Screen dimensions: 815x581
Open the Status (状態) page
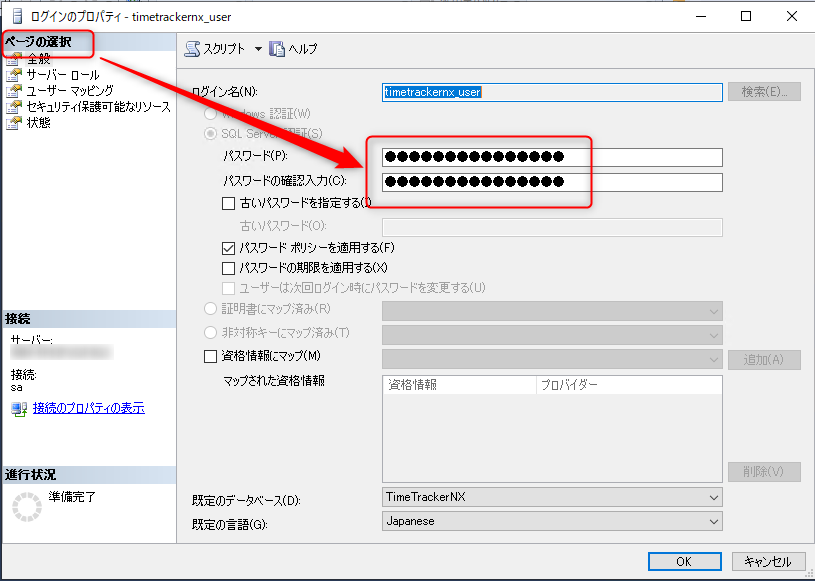38,123
